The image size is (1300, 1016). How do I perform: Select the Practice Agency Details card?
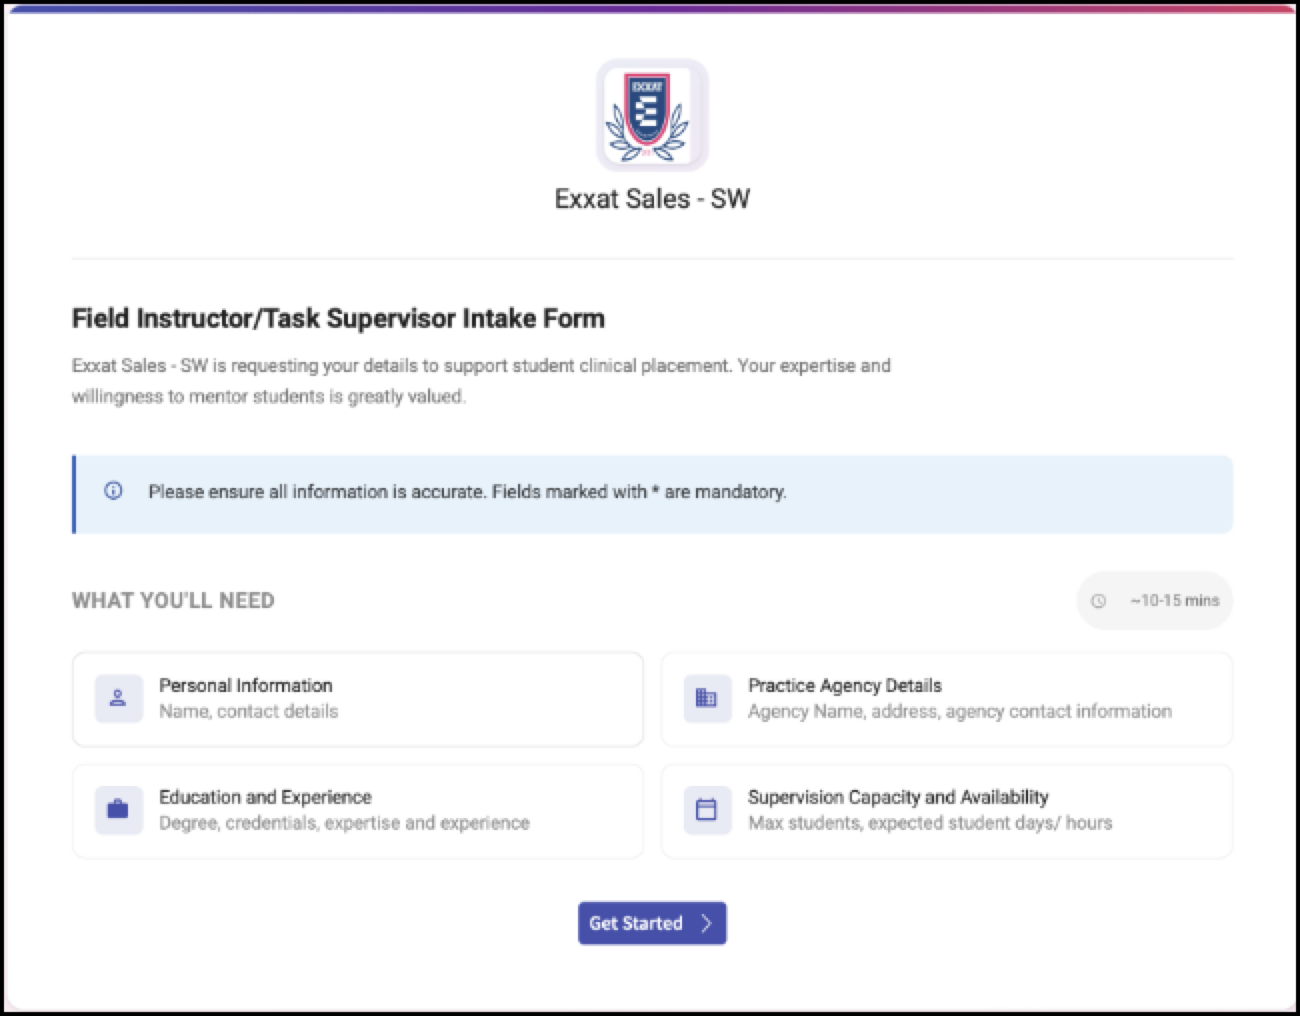click(947, 699)
